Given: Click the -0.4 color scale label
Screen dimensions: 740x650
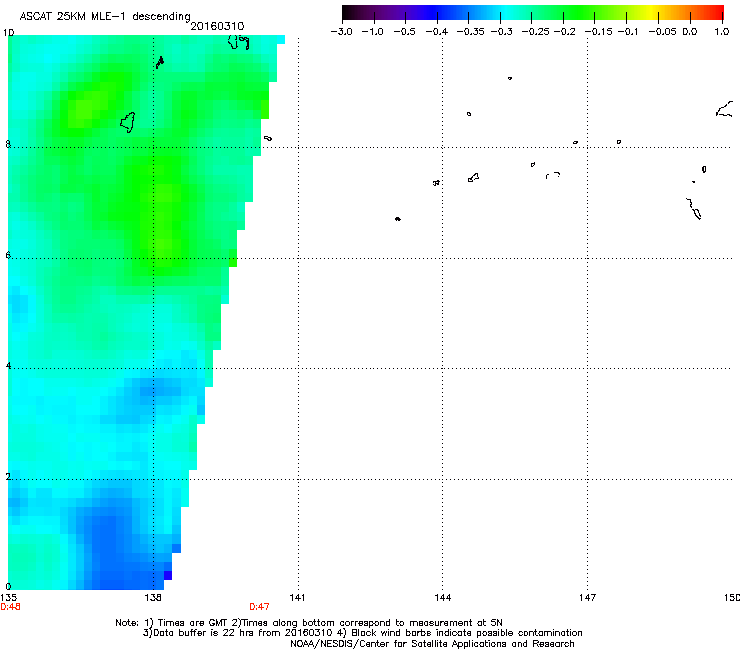Looking at the screenshot, I should [437, 32].
